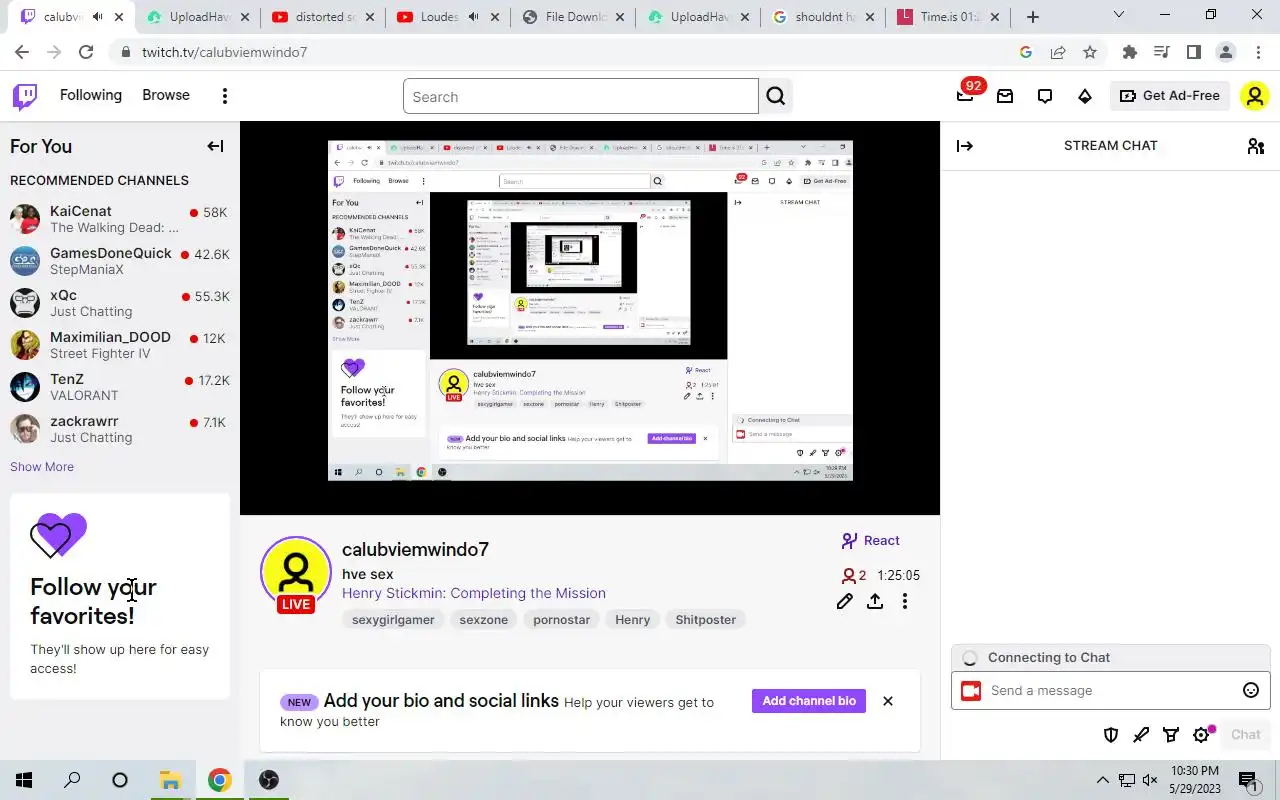Viewport: 1280px width, 800px height.
Task: Open the chat filter funnel icon
Action: click(1171, 735)
